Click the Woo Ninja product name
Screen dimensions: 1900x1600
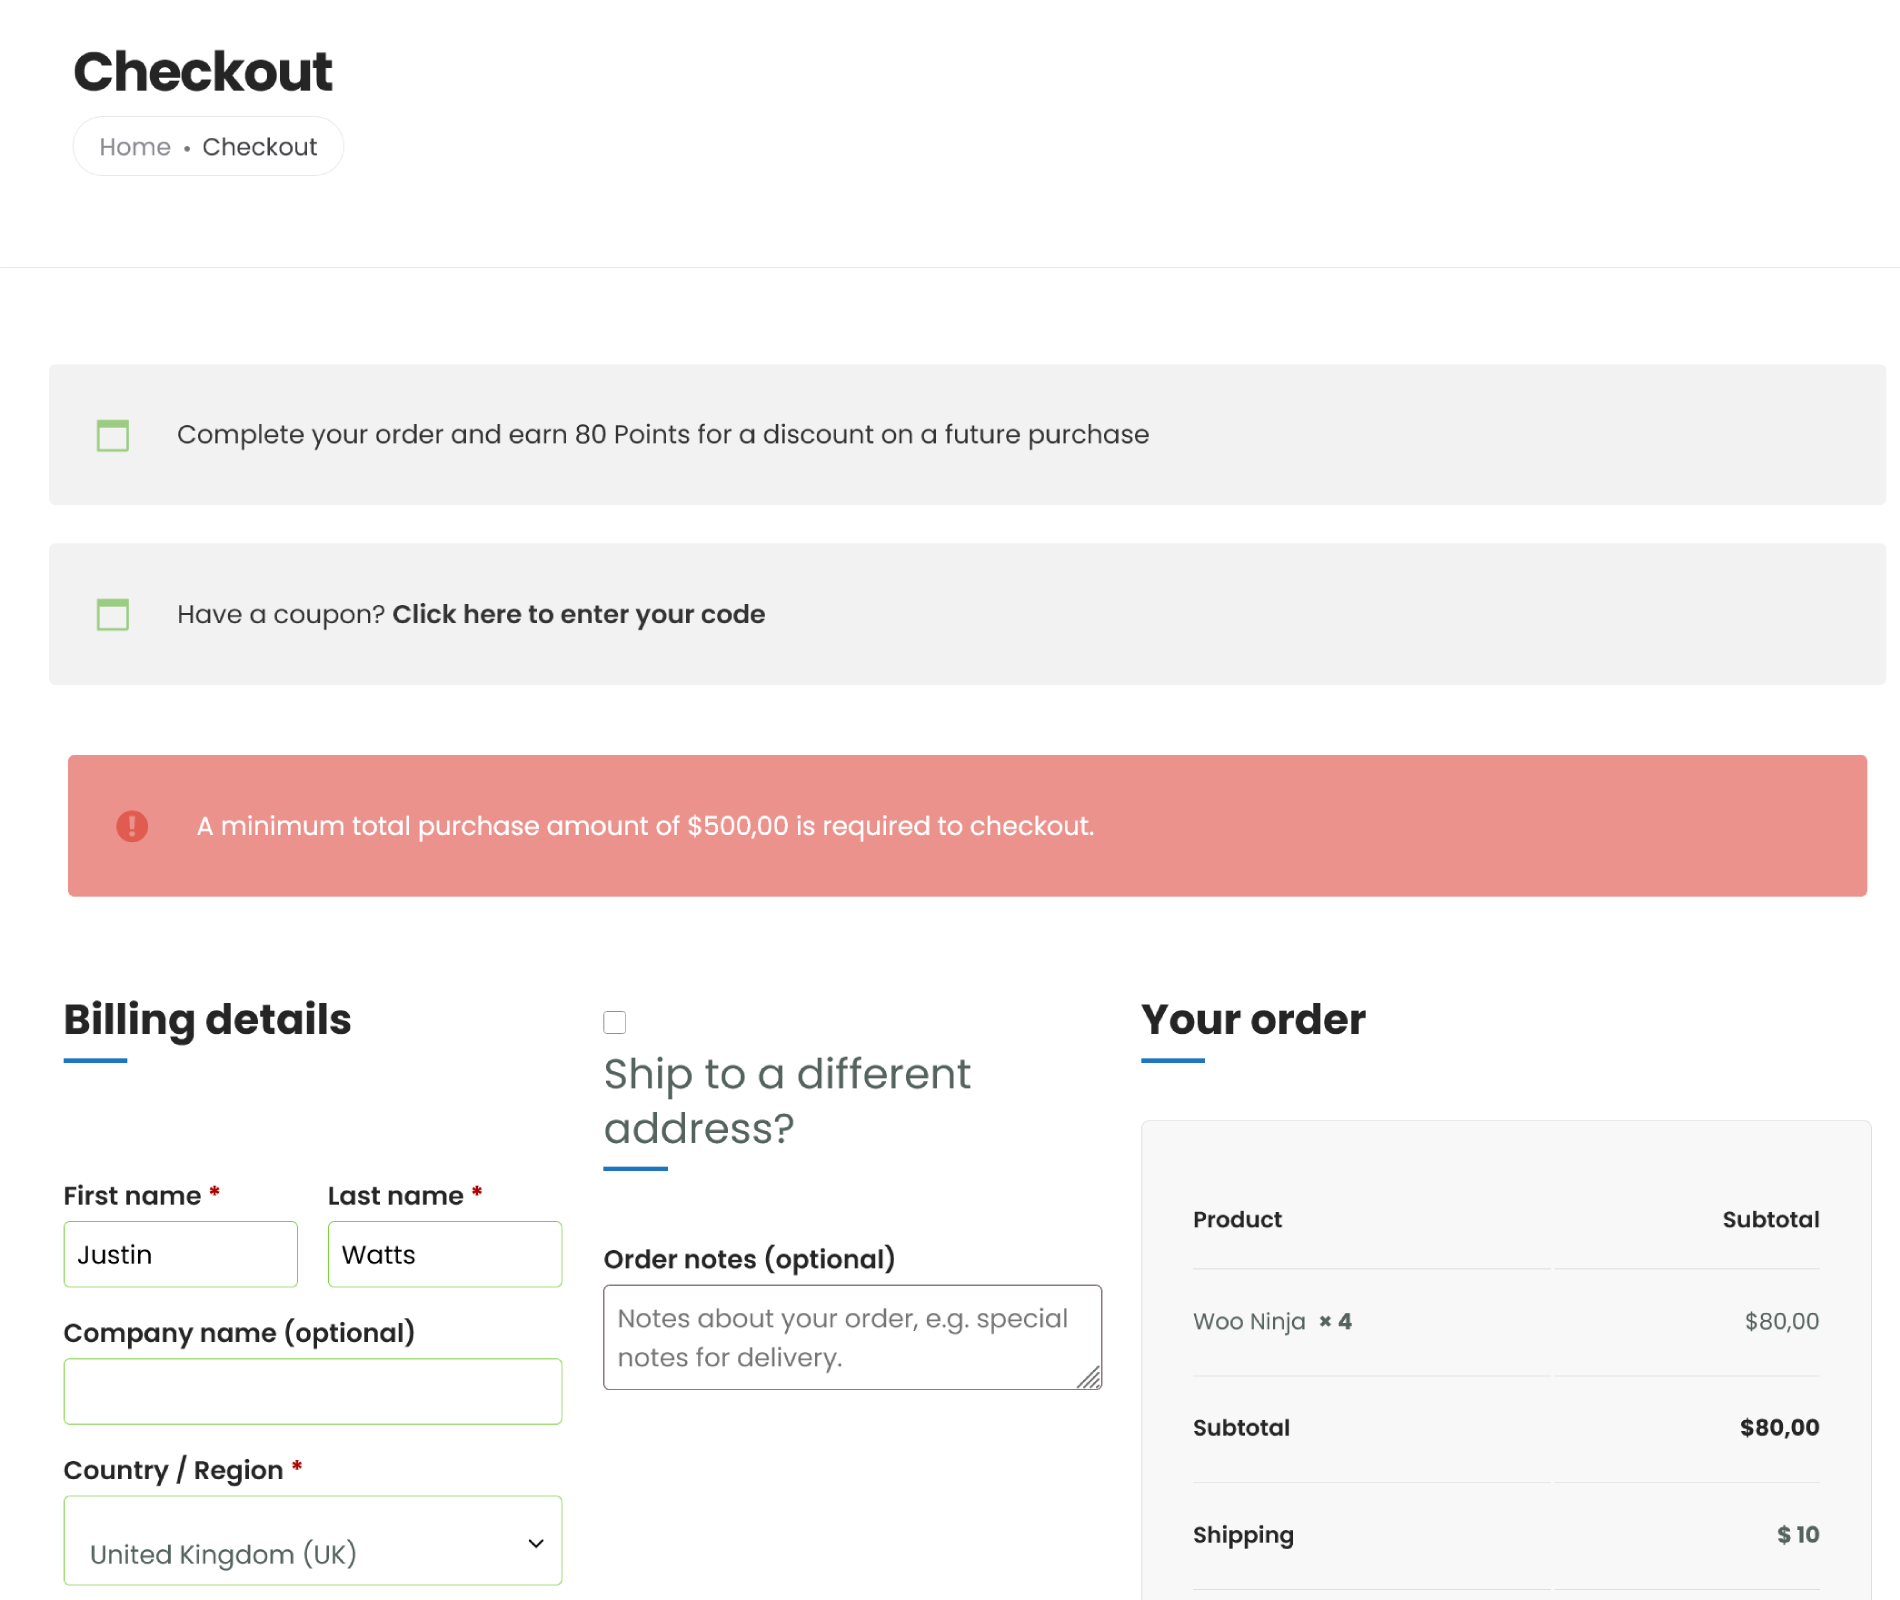1249,1321
